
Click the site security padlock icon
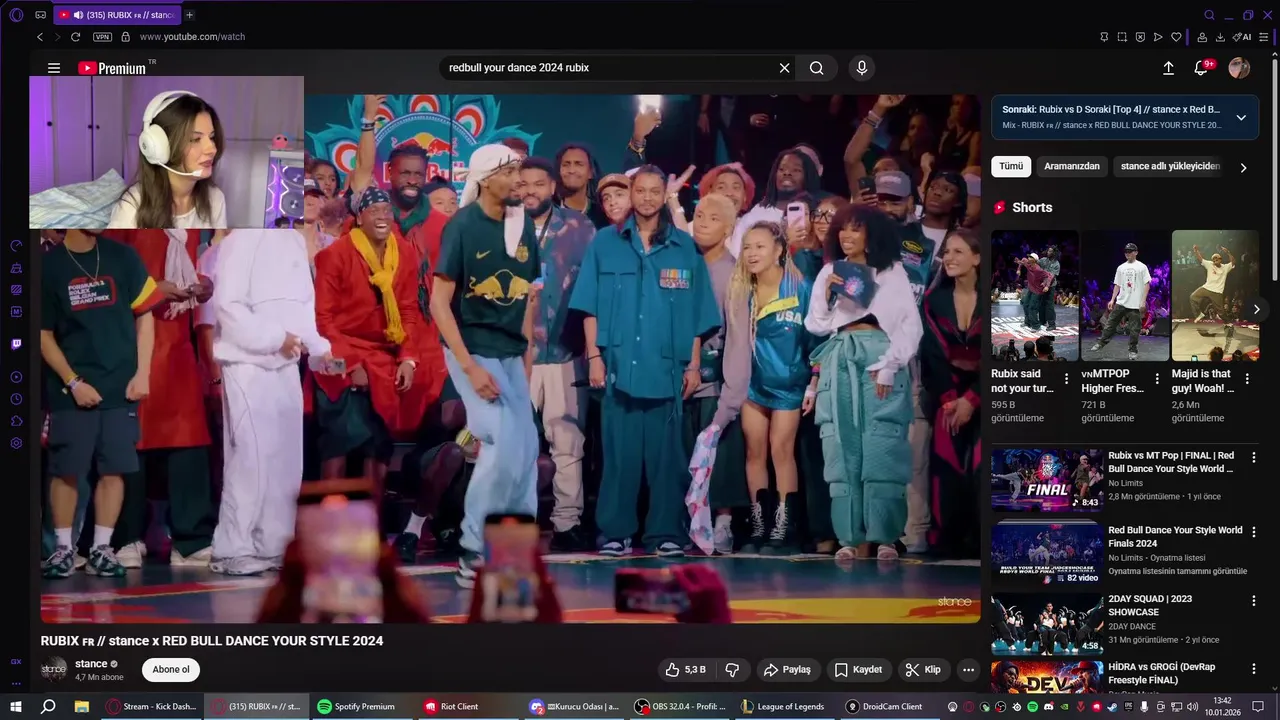125,37
